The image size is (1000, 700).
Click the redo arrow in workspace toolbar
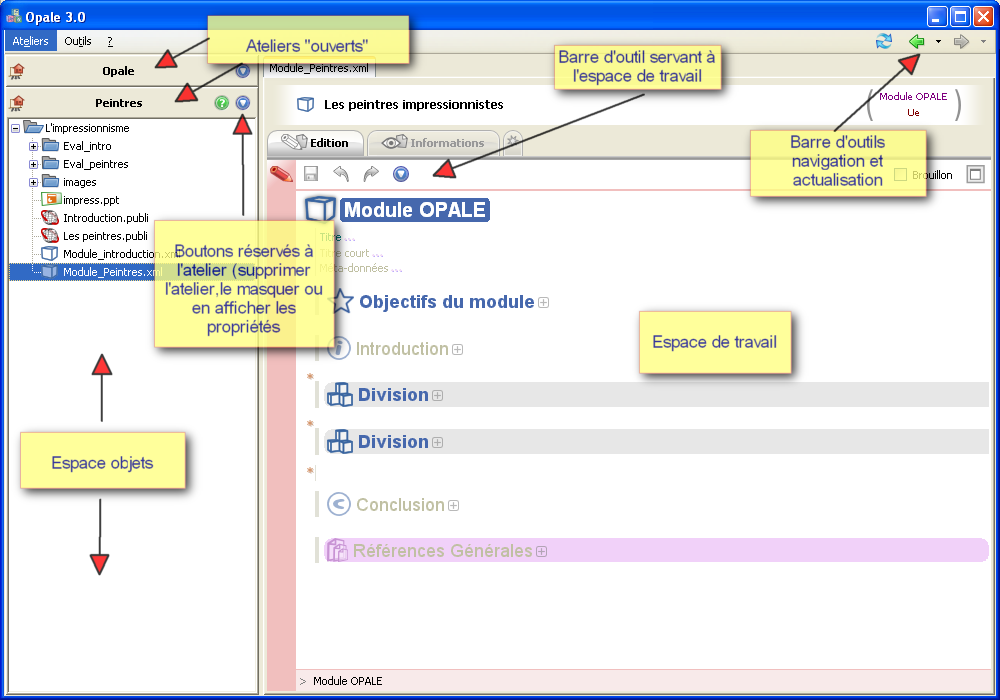click(371, 174)
